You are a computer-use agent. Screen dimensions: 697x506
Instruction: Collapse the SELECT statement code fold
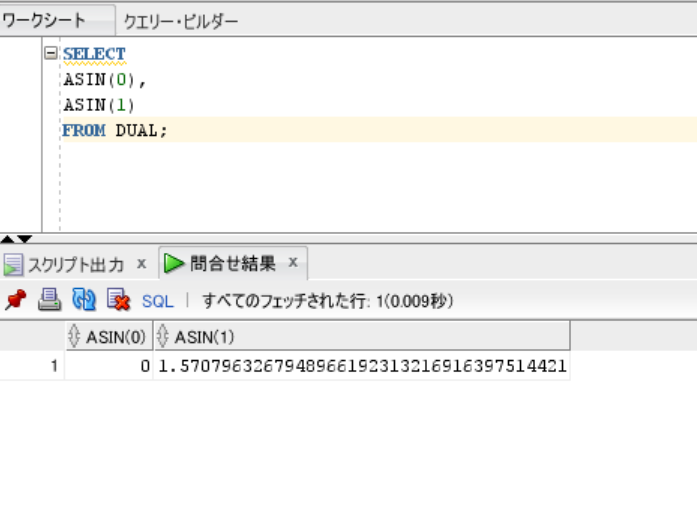[50, 53]
